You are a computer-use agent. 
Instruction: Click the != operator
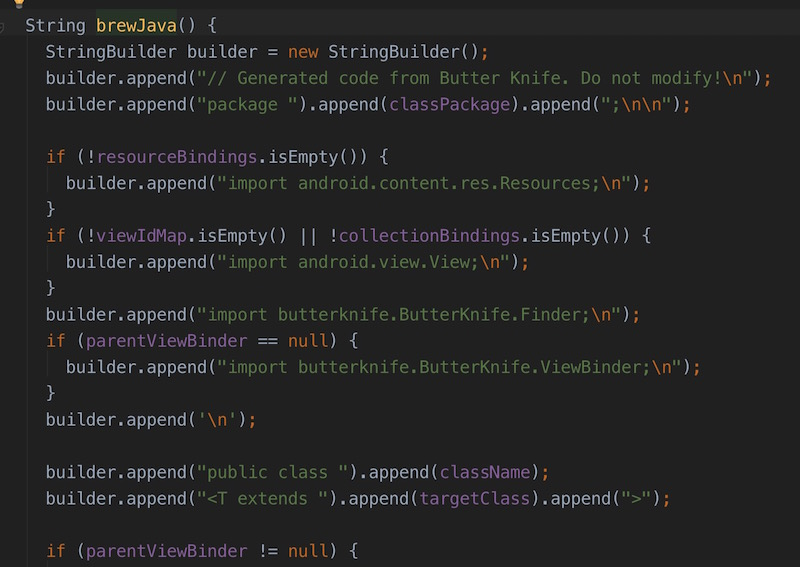click(268, 551)
